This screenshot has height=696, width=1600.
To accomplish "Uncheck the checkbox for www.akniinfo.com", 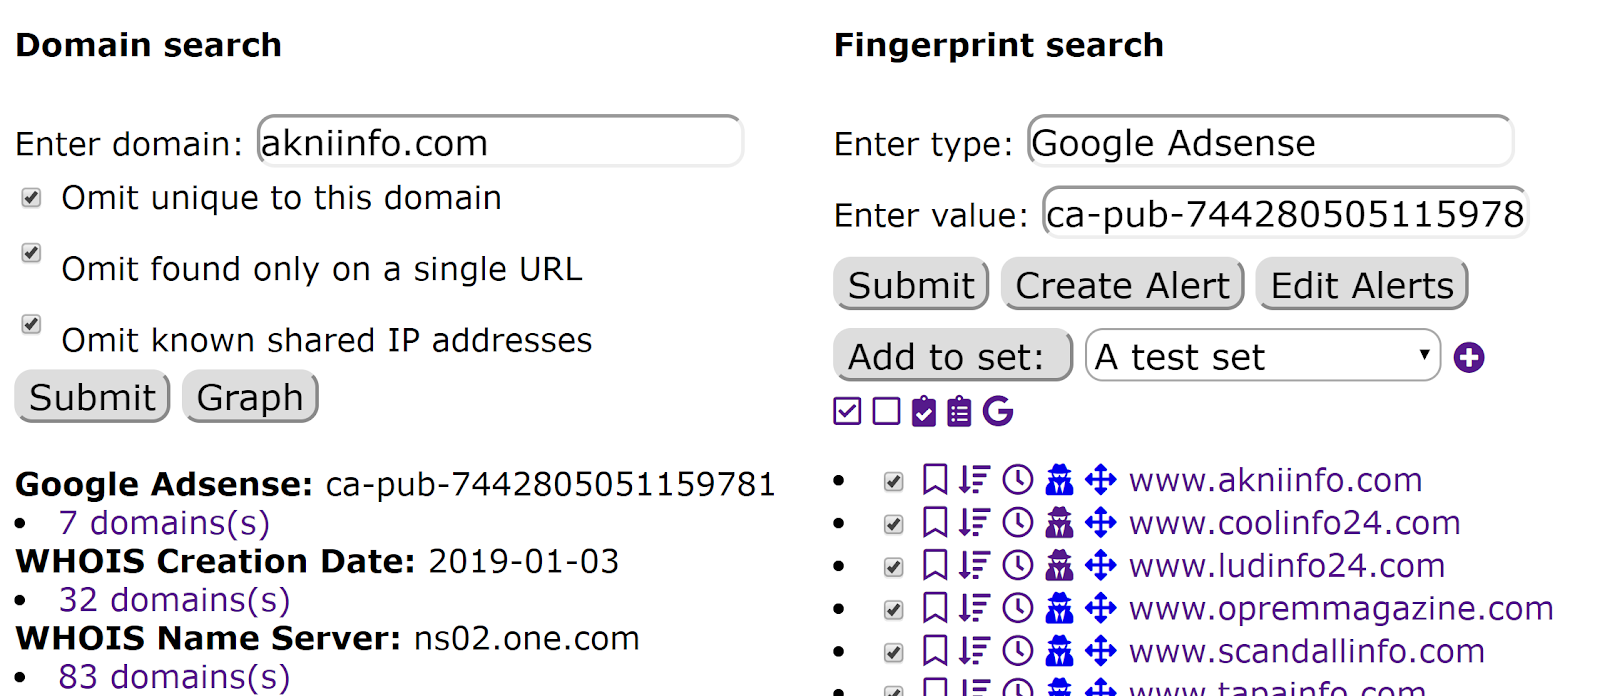I will pos(894,482).
